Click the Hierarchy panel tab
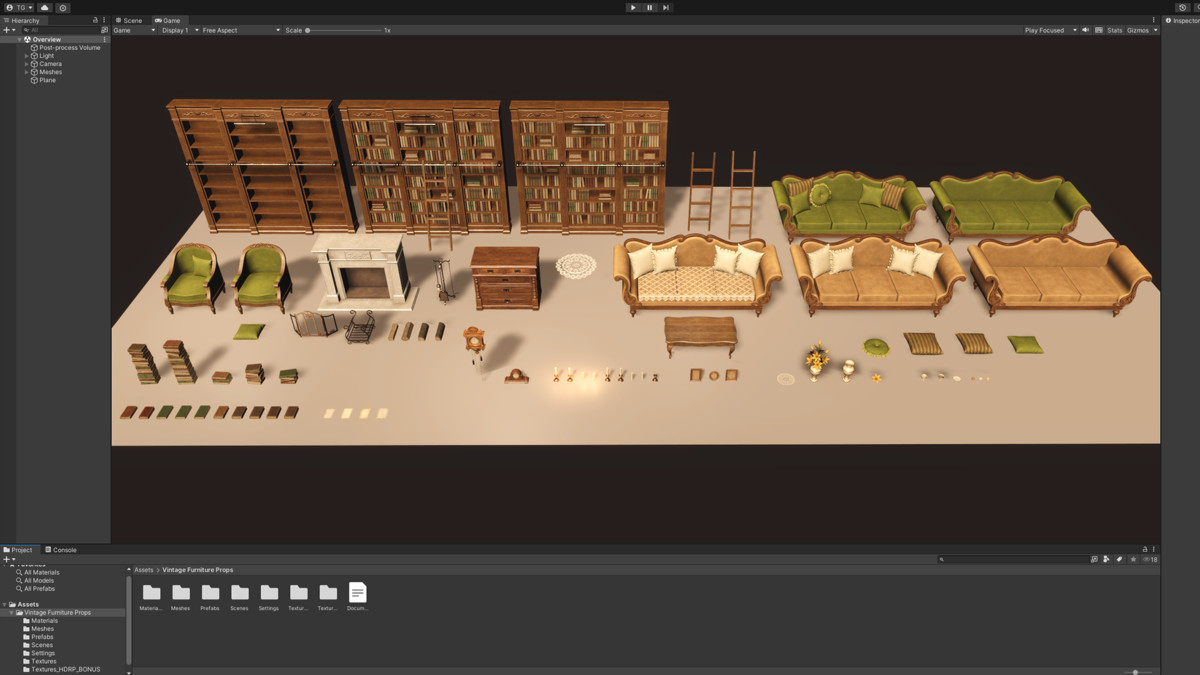This screenshot has height=675, width=1200. [x=22, y=20]
